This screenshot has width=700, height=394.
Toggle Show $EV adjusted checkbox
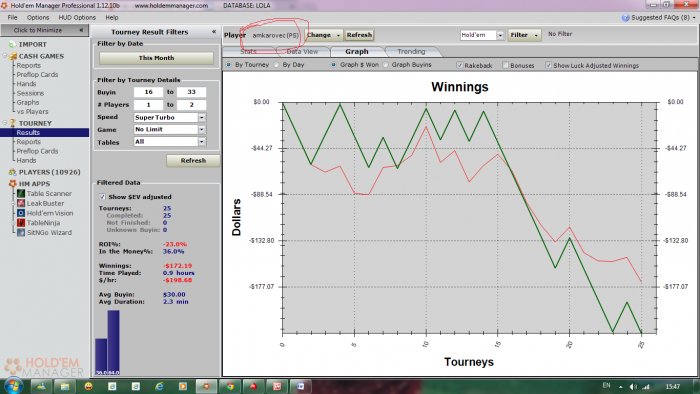pyautogui.click(x=102, y=197)
